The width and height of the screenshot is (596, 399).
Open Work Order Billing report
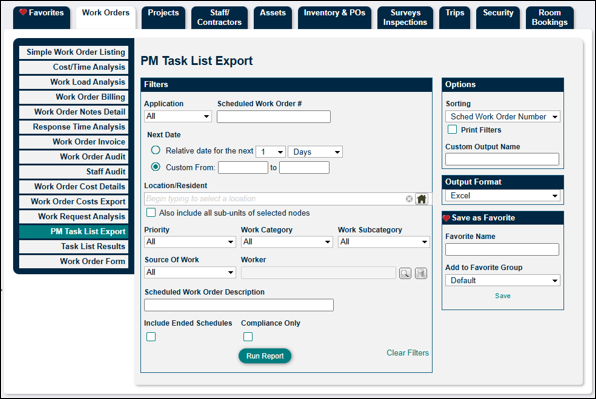(74, 97)
